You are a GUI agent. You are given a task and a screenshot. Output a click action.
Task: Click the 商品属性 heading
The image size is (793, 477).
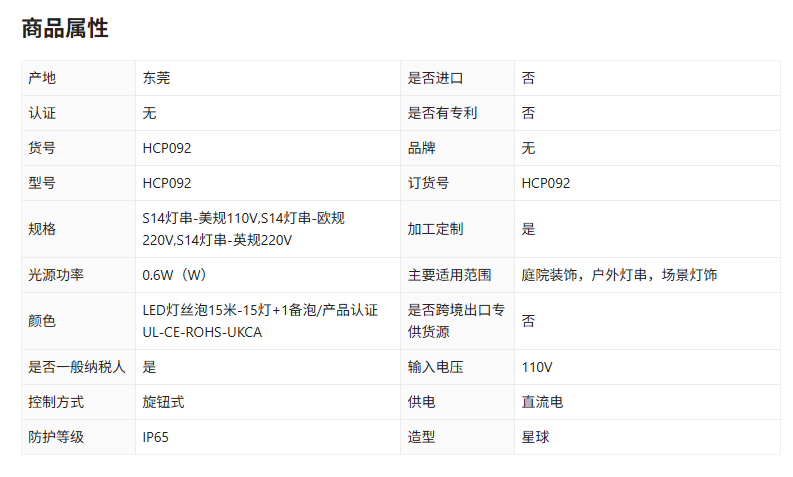(x=65, y=29)
